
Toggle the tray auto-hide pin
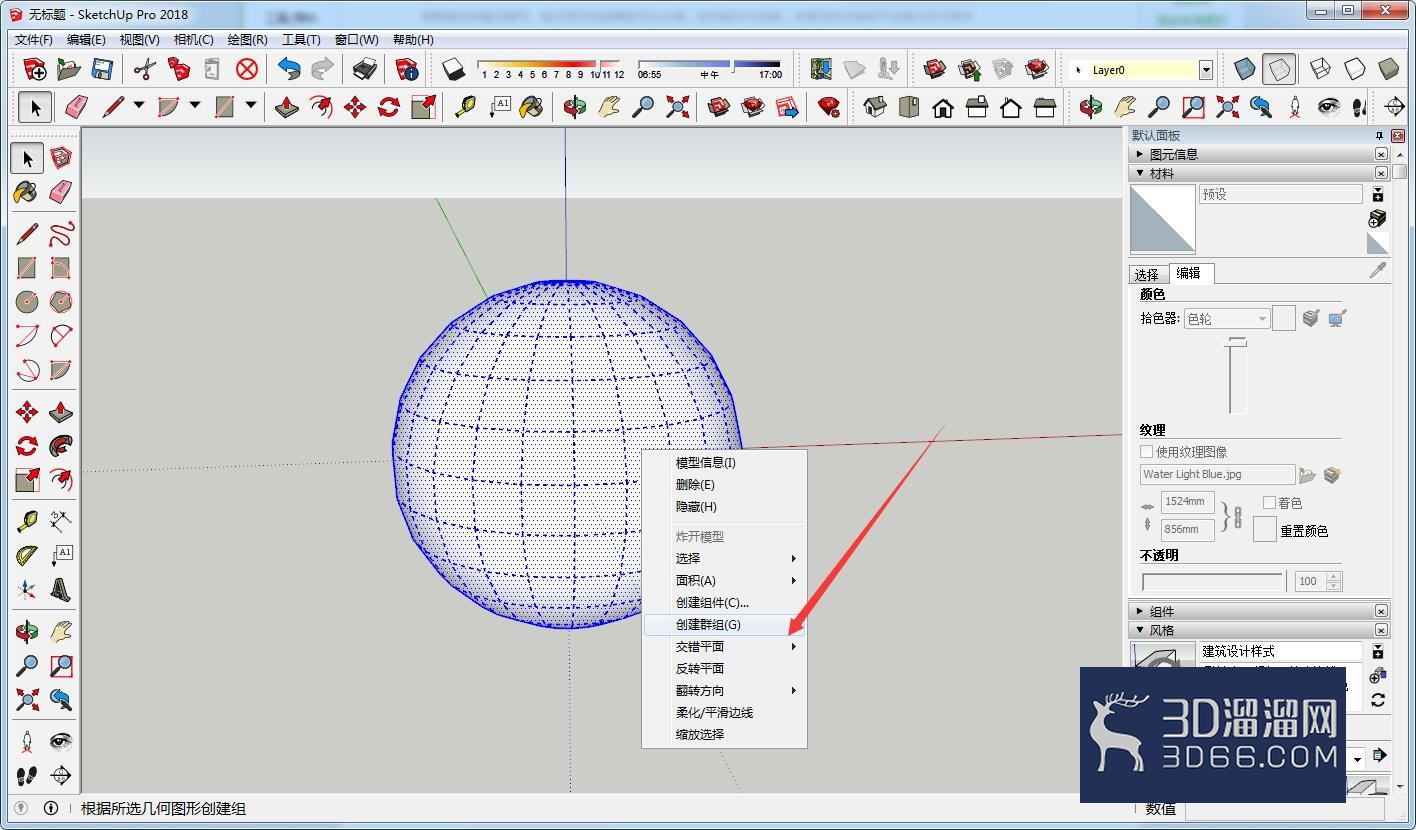(1379, 136)
